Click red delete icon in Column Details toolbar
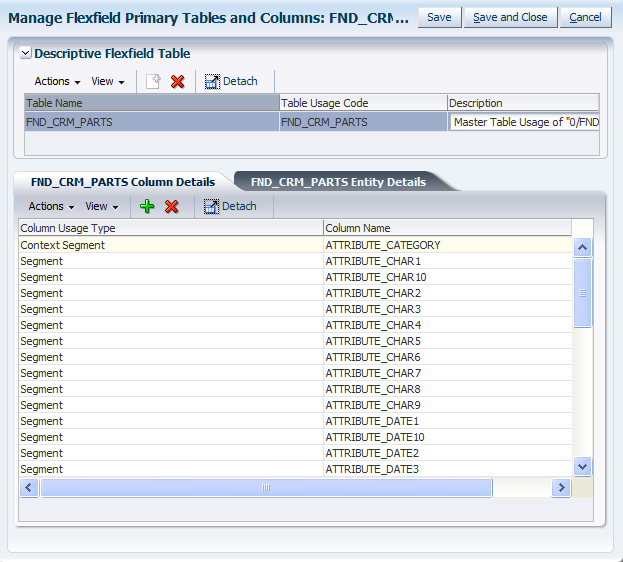Viewport: 623px width, 562px height. 172,206
